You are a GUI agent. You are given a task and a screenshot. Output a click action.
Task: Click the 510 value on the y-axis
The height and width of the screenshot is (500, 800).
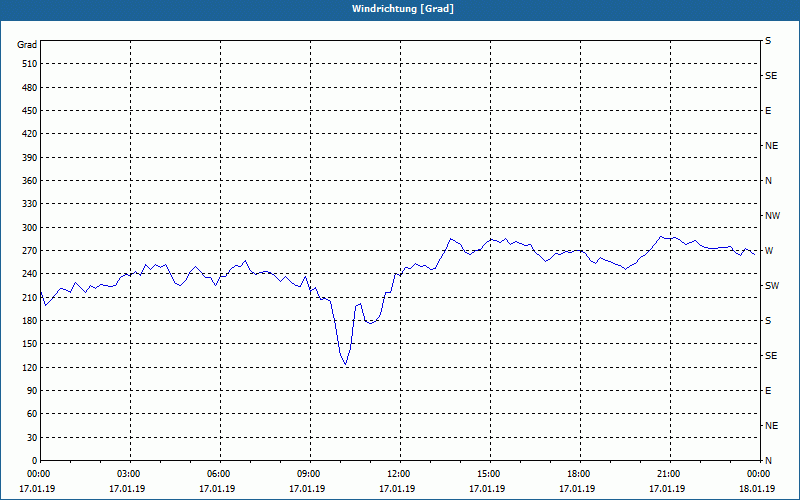[x=29, y=64]
